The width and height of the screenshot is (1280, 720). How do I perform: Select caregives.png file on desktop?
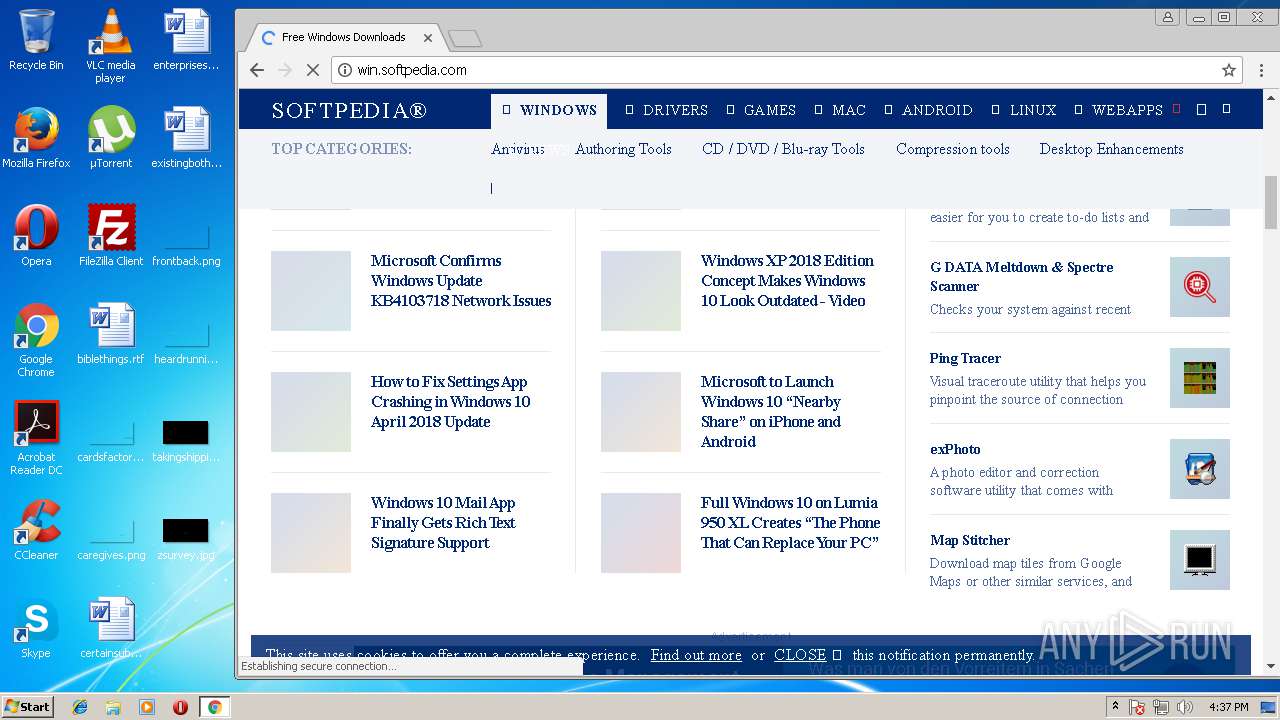pos(110,540)
